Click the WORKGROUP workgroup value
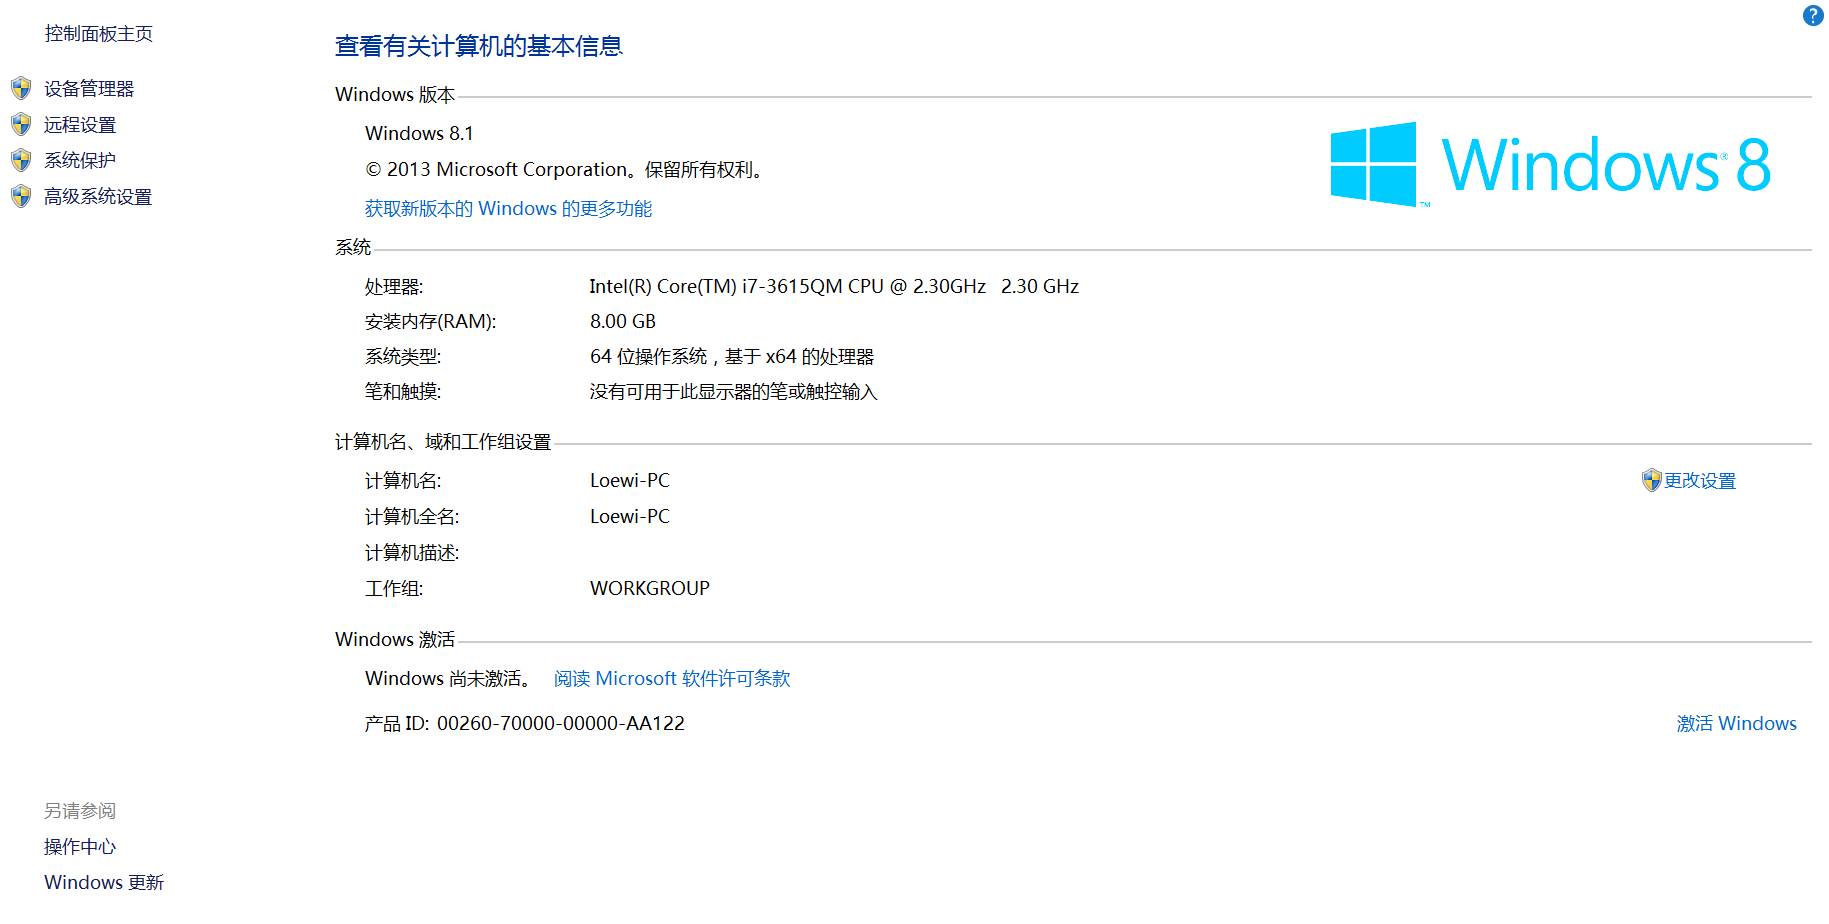 pyautogui.click(x=650, y=588)
